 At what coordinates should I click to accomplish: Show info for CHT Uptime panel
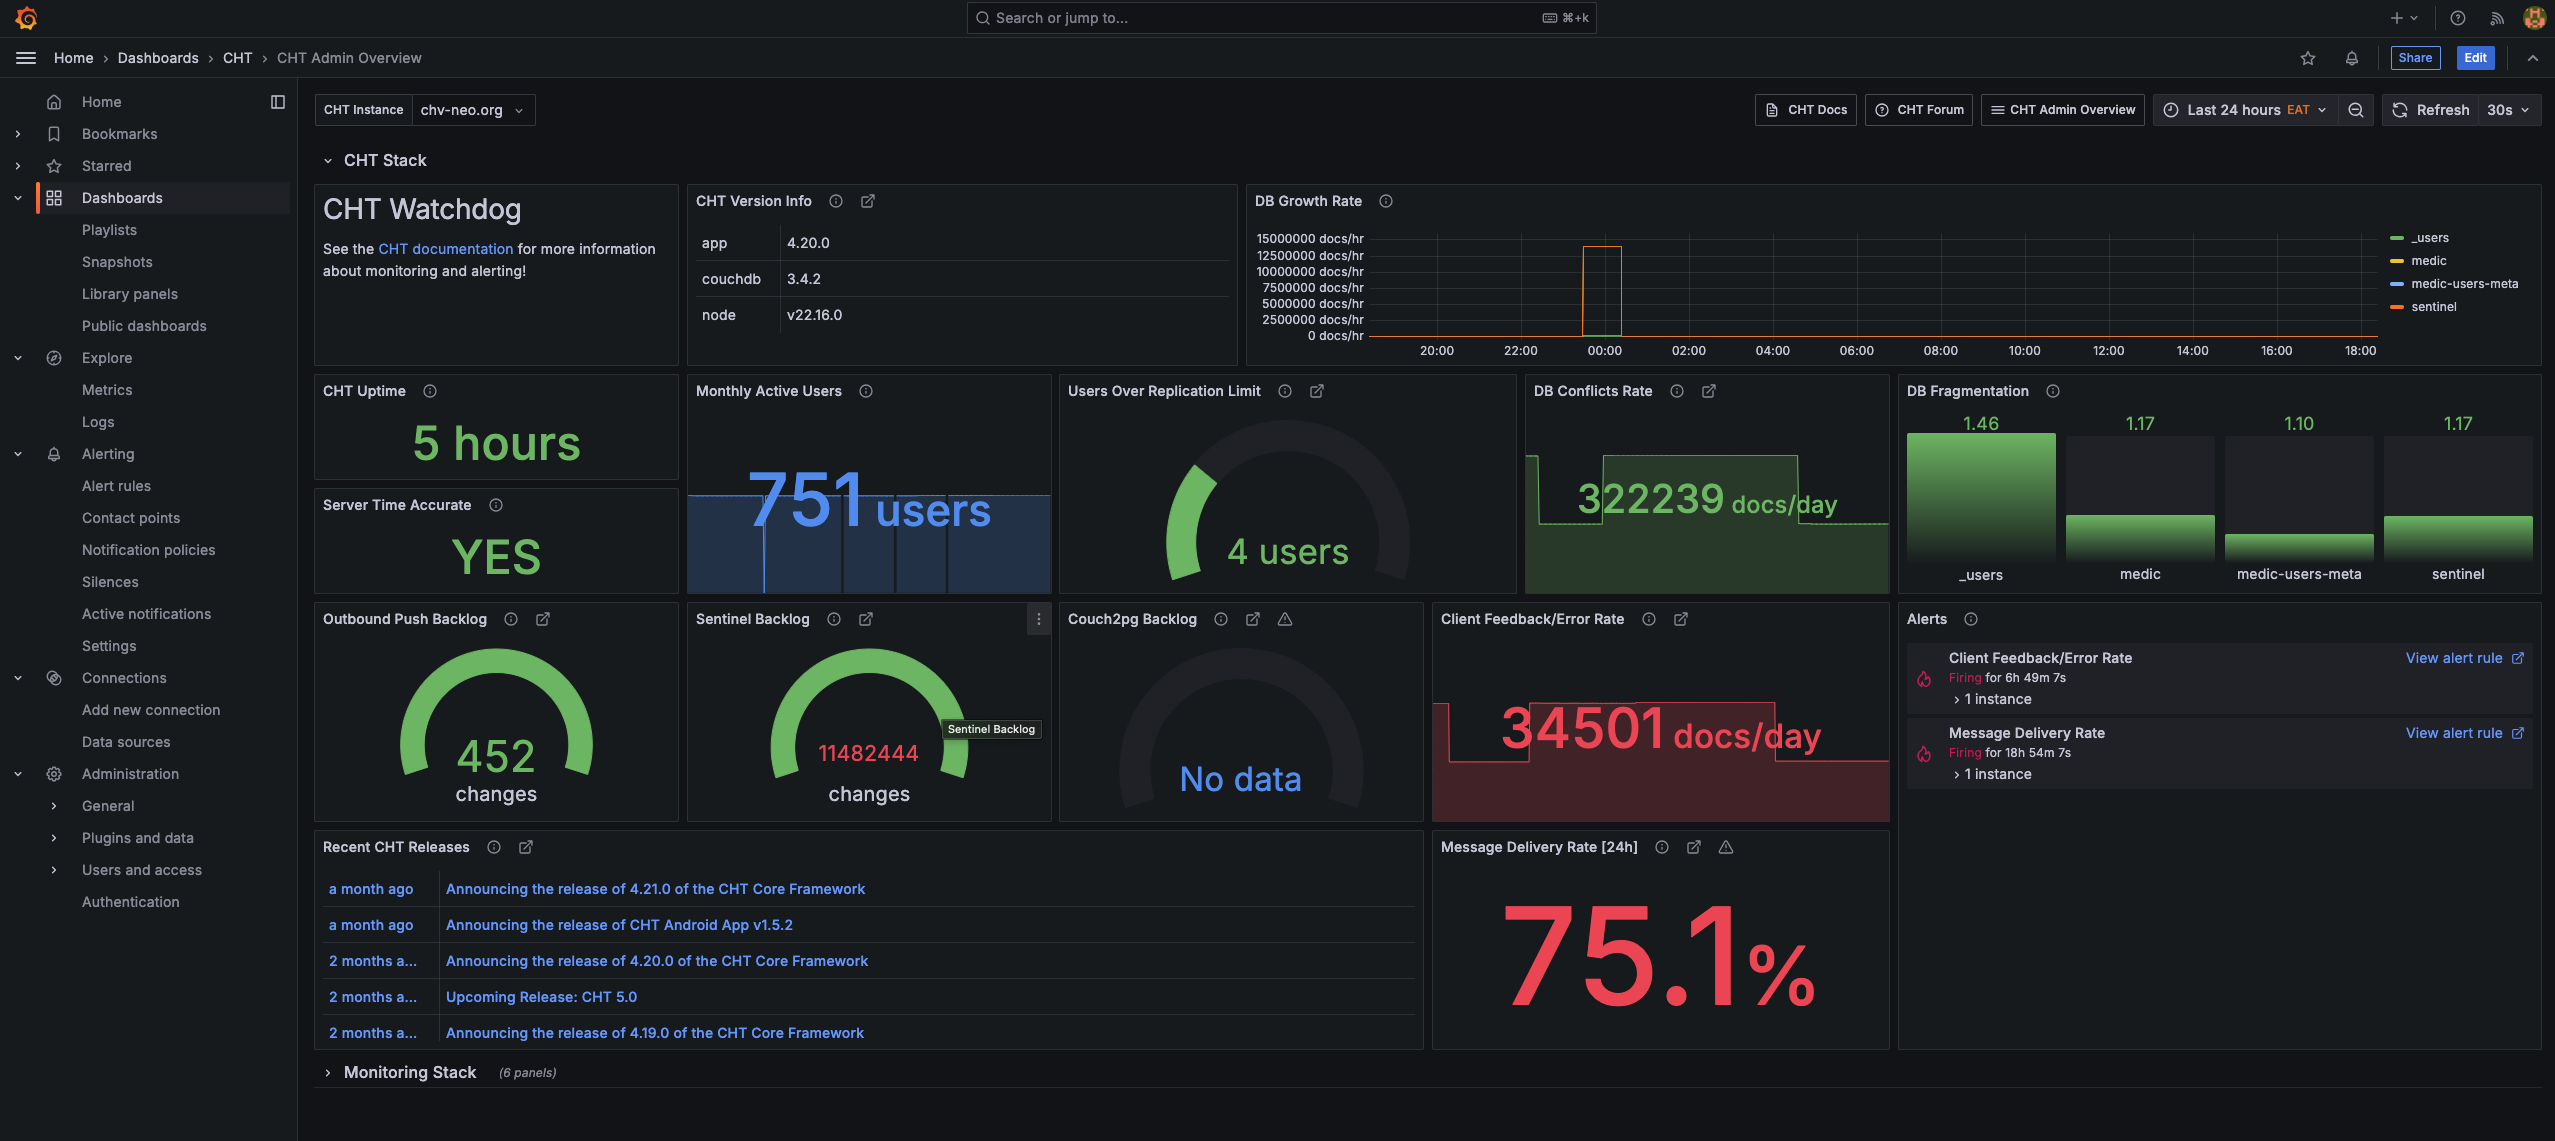(x=430, y=391)
